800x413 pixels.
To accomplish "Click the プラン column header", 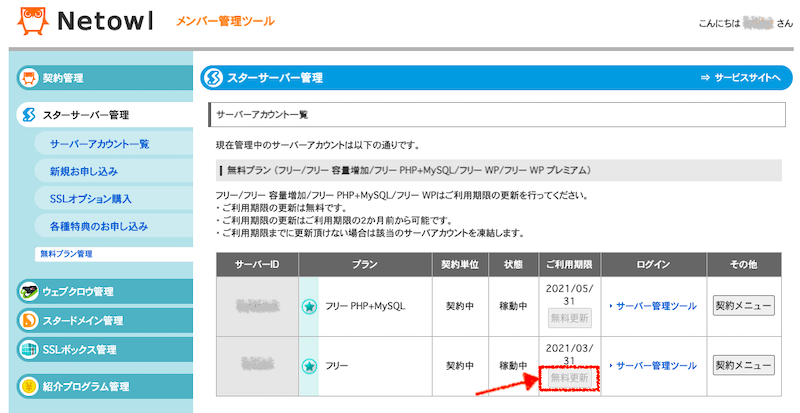I will tap(365, 264).
